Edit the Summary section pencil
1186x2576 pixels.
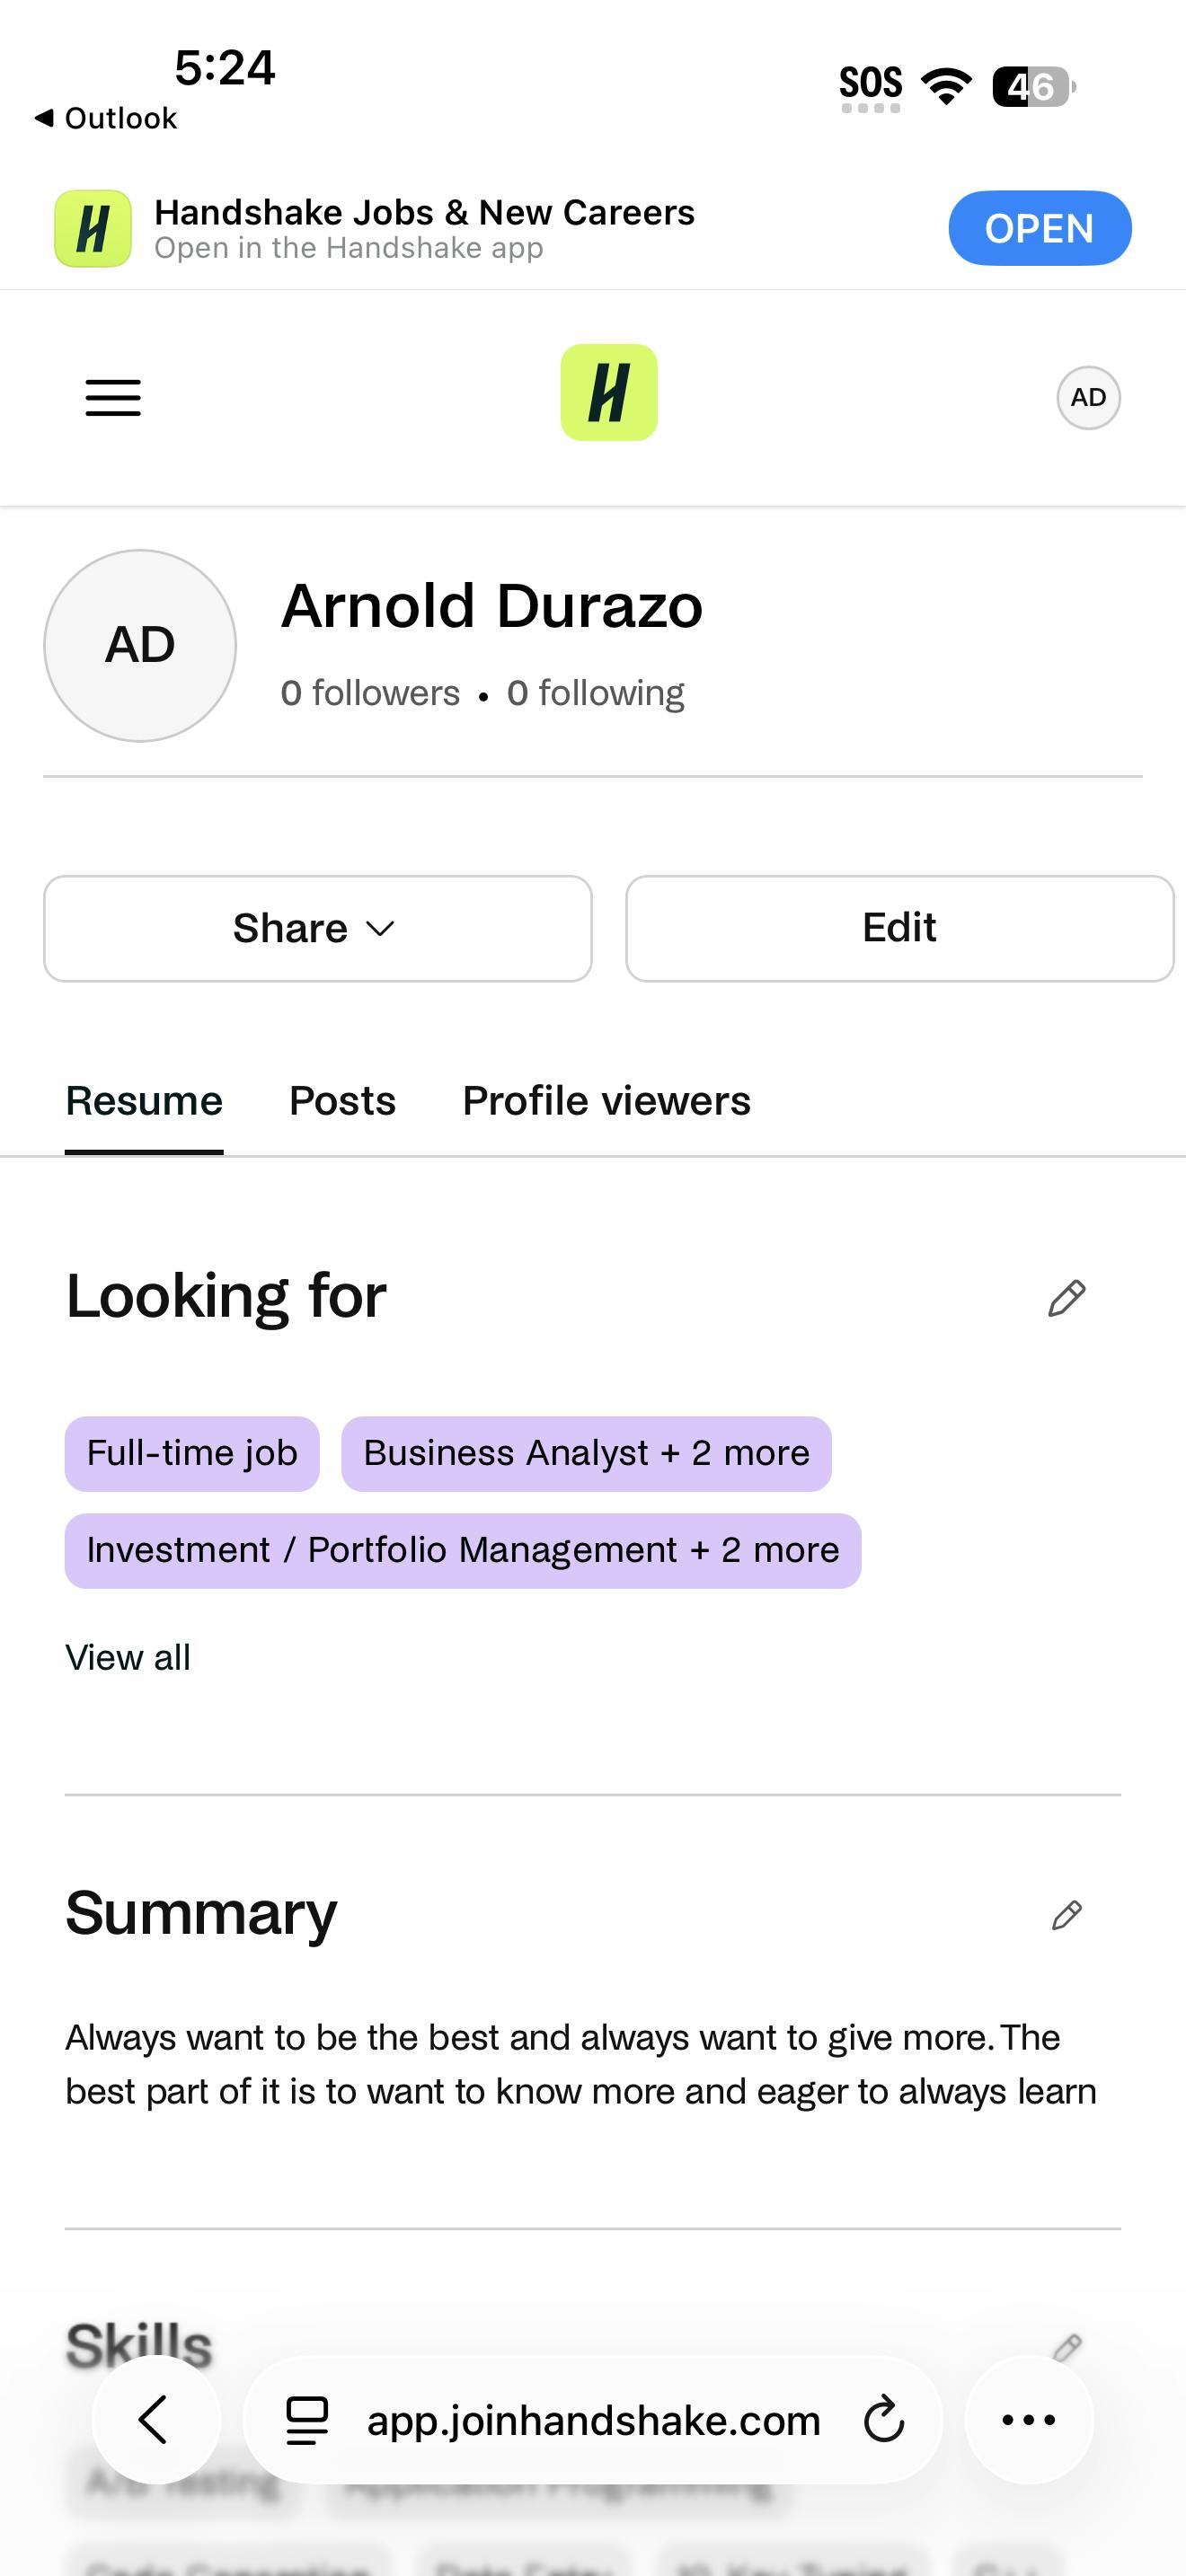click(1066, 1915)
